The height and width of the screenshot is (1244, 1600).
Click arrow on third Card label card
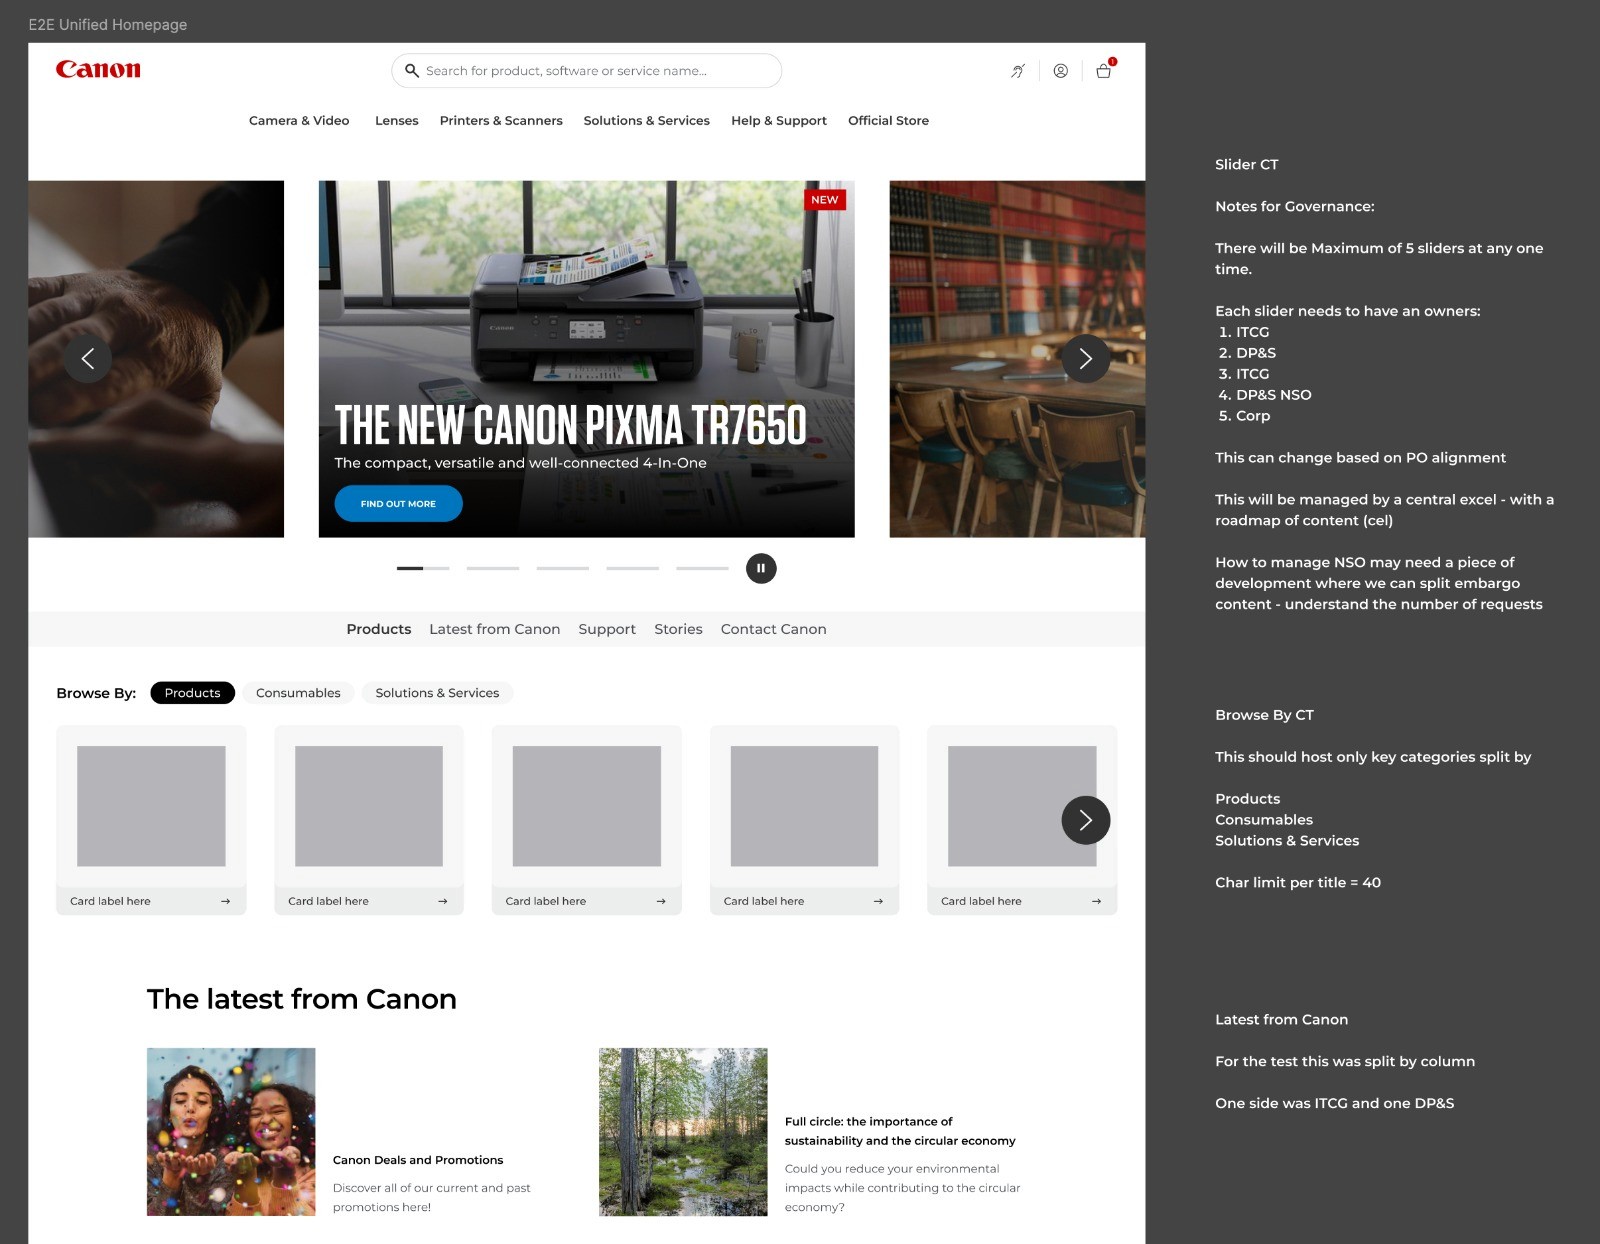pyautogui.click(x=661, y=901)
